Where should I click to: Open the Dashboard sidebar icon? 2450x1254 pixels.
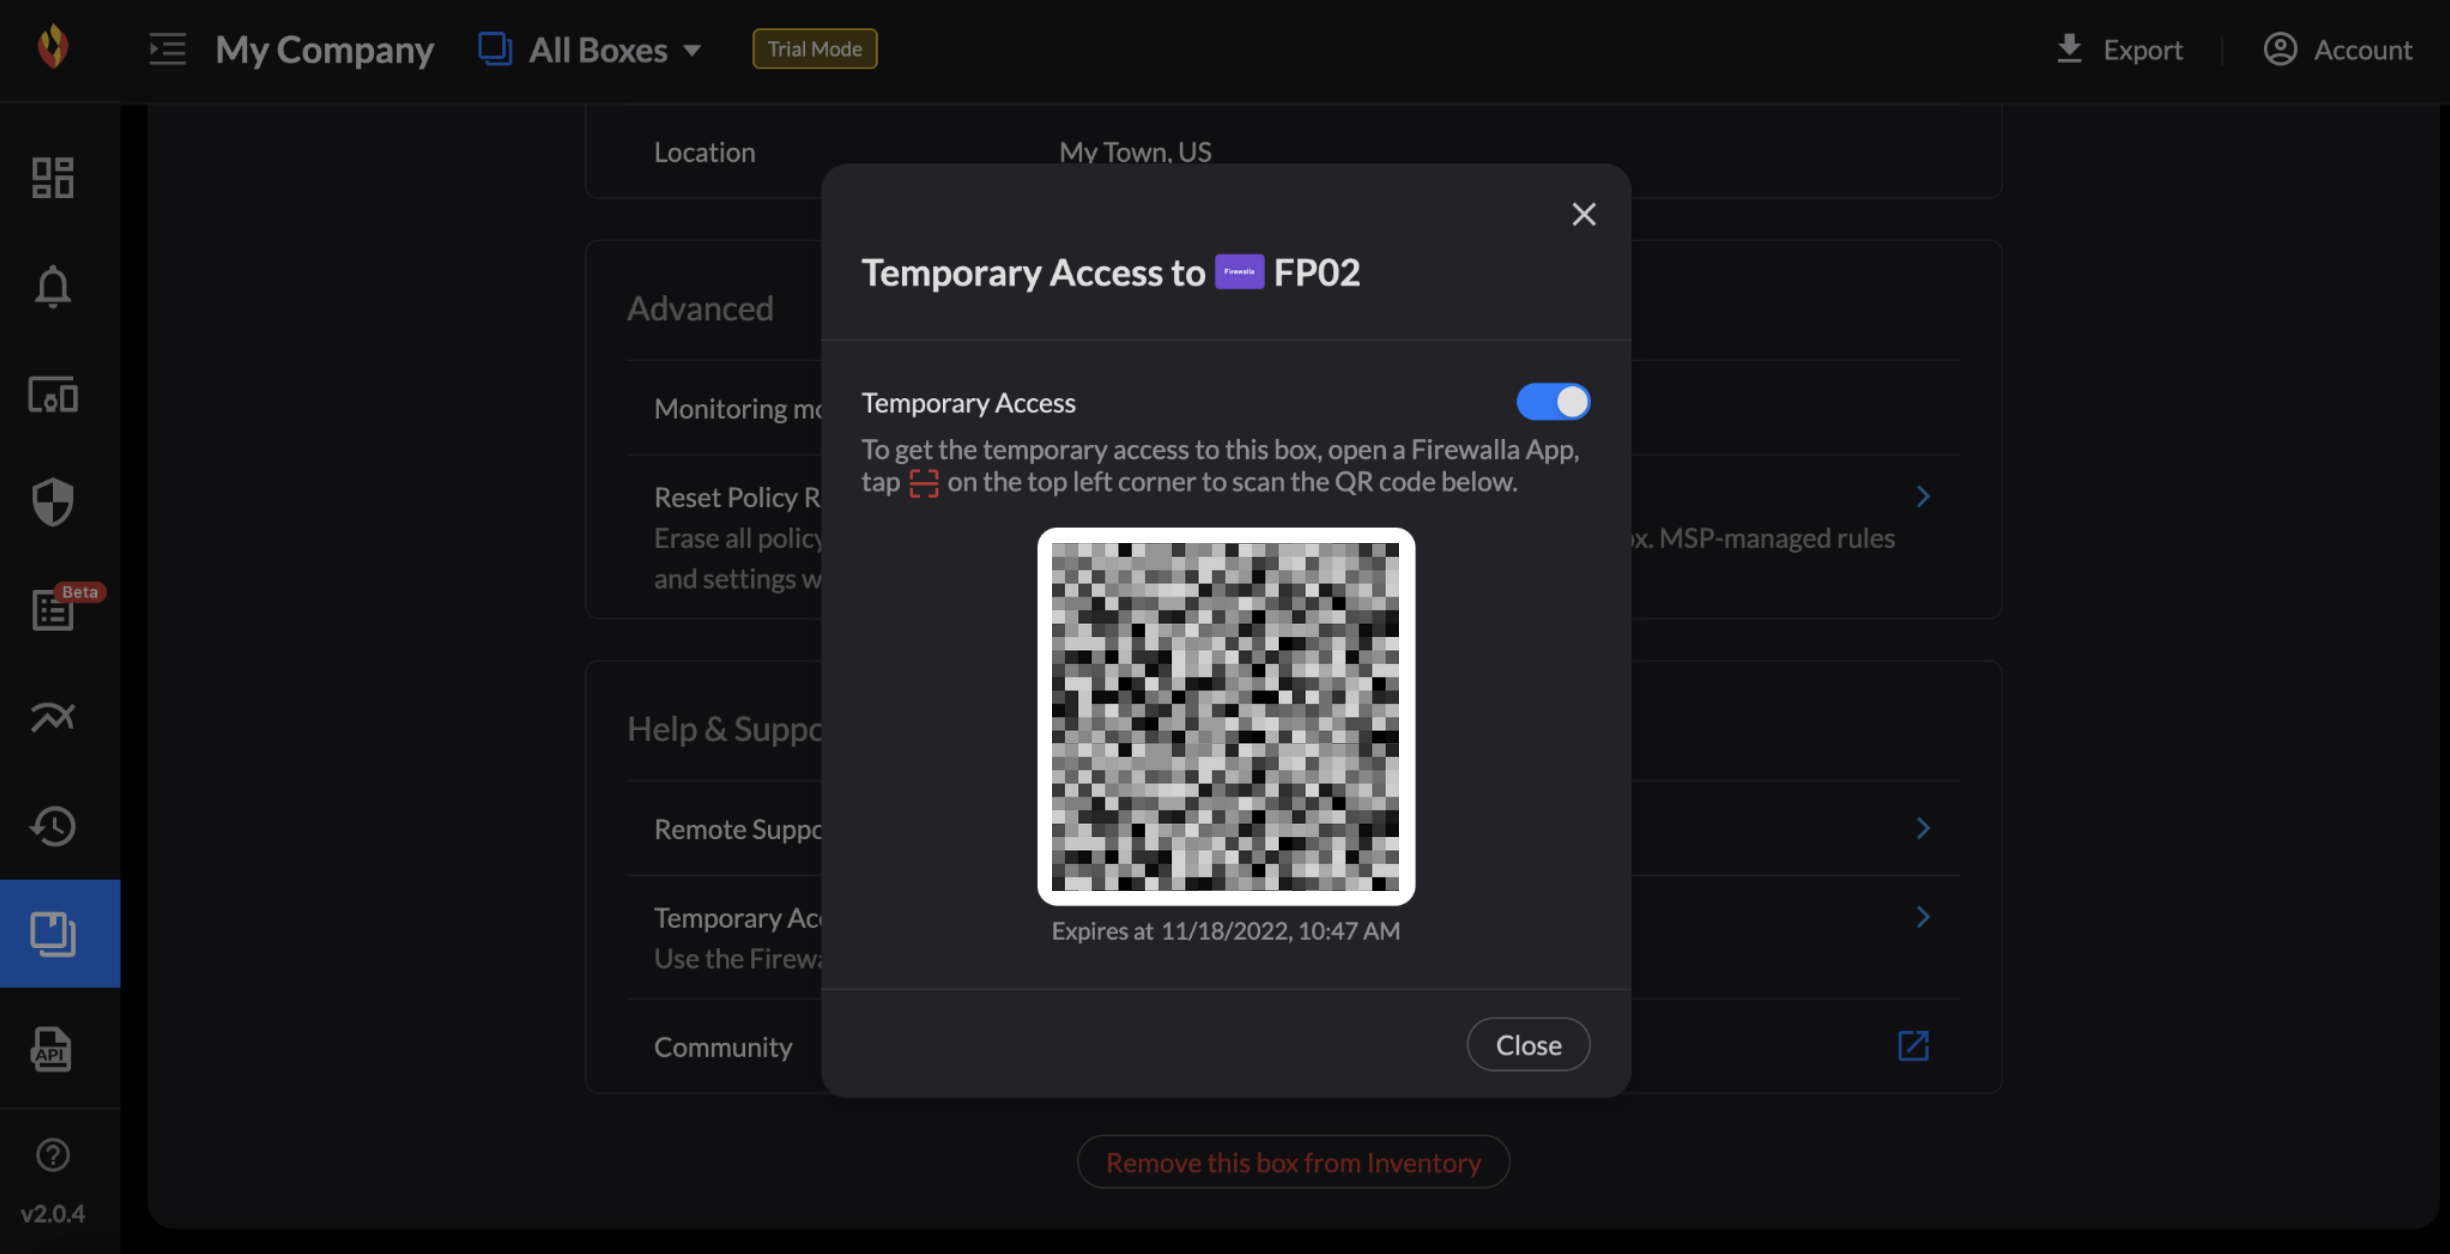pyautogui.click(x=53, y=178)
